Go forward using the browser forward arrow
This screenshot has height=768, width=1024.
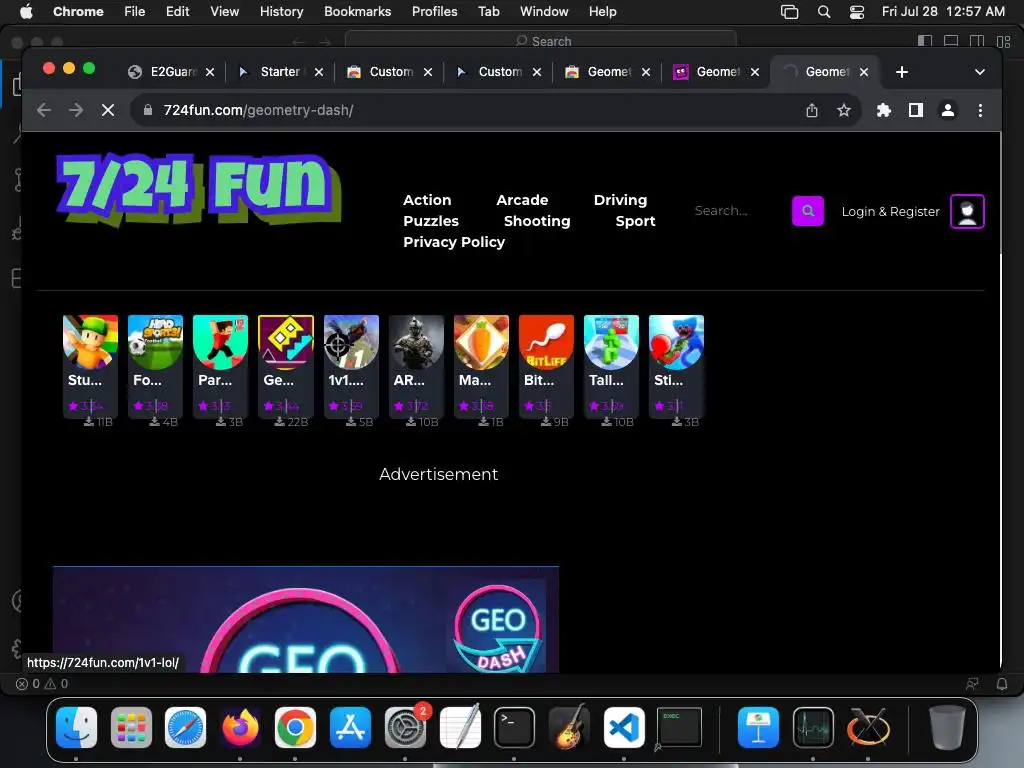(76, 110)
